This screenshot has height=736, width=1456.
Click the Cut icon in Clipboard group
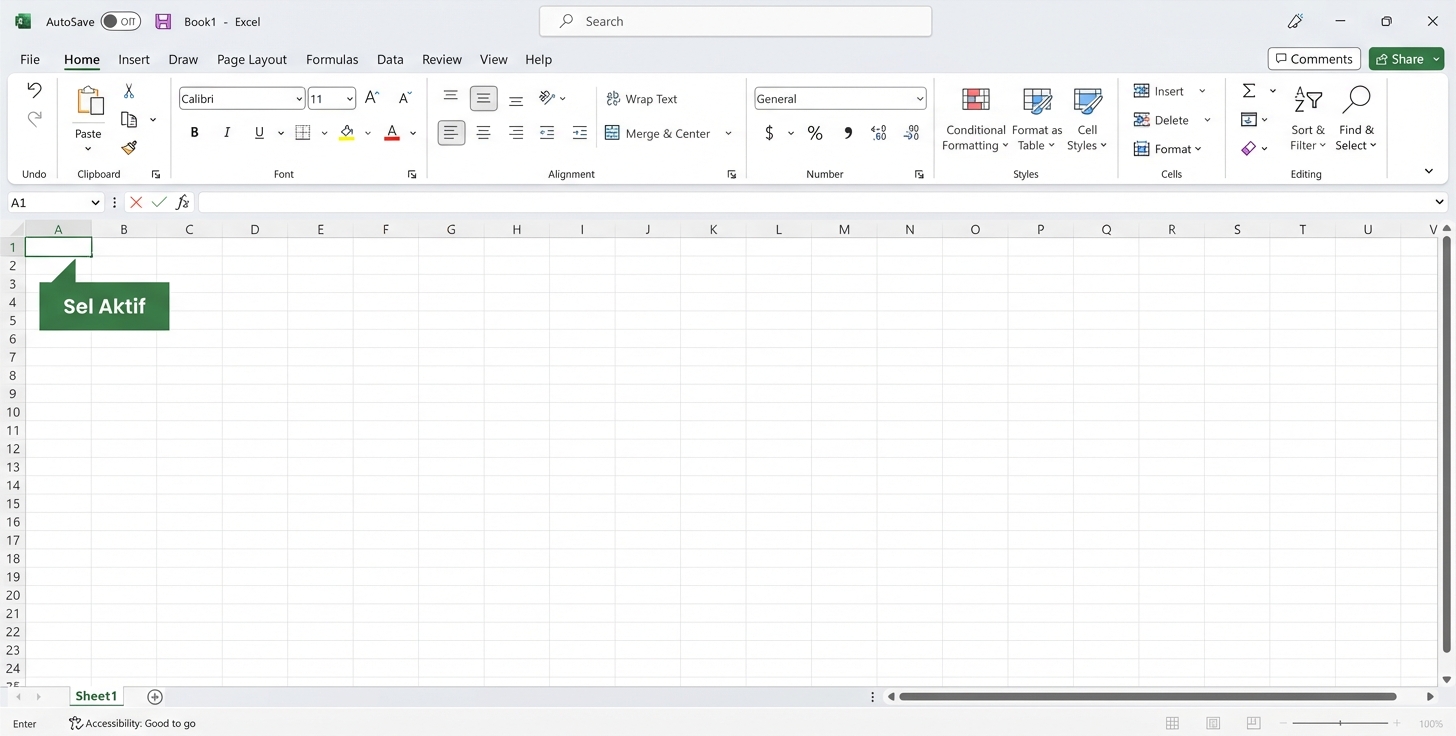pos(128,90)
